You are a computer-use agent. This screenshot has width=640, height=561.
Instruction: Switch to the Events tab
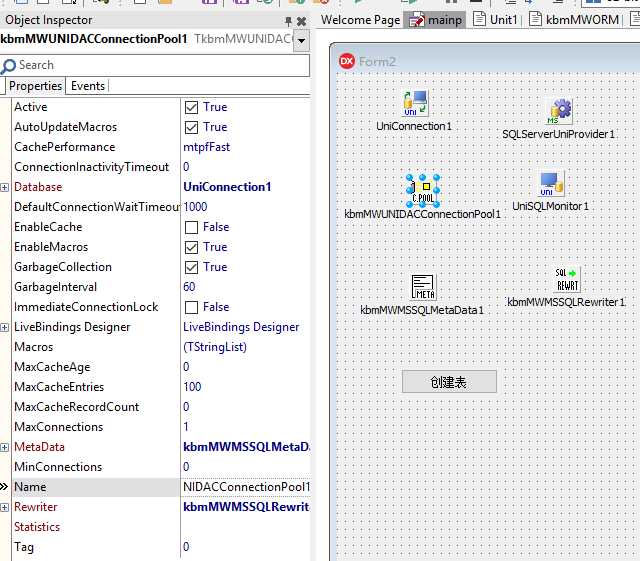pos(88,86)
